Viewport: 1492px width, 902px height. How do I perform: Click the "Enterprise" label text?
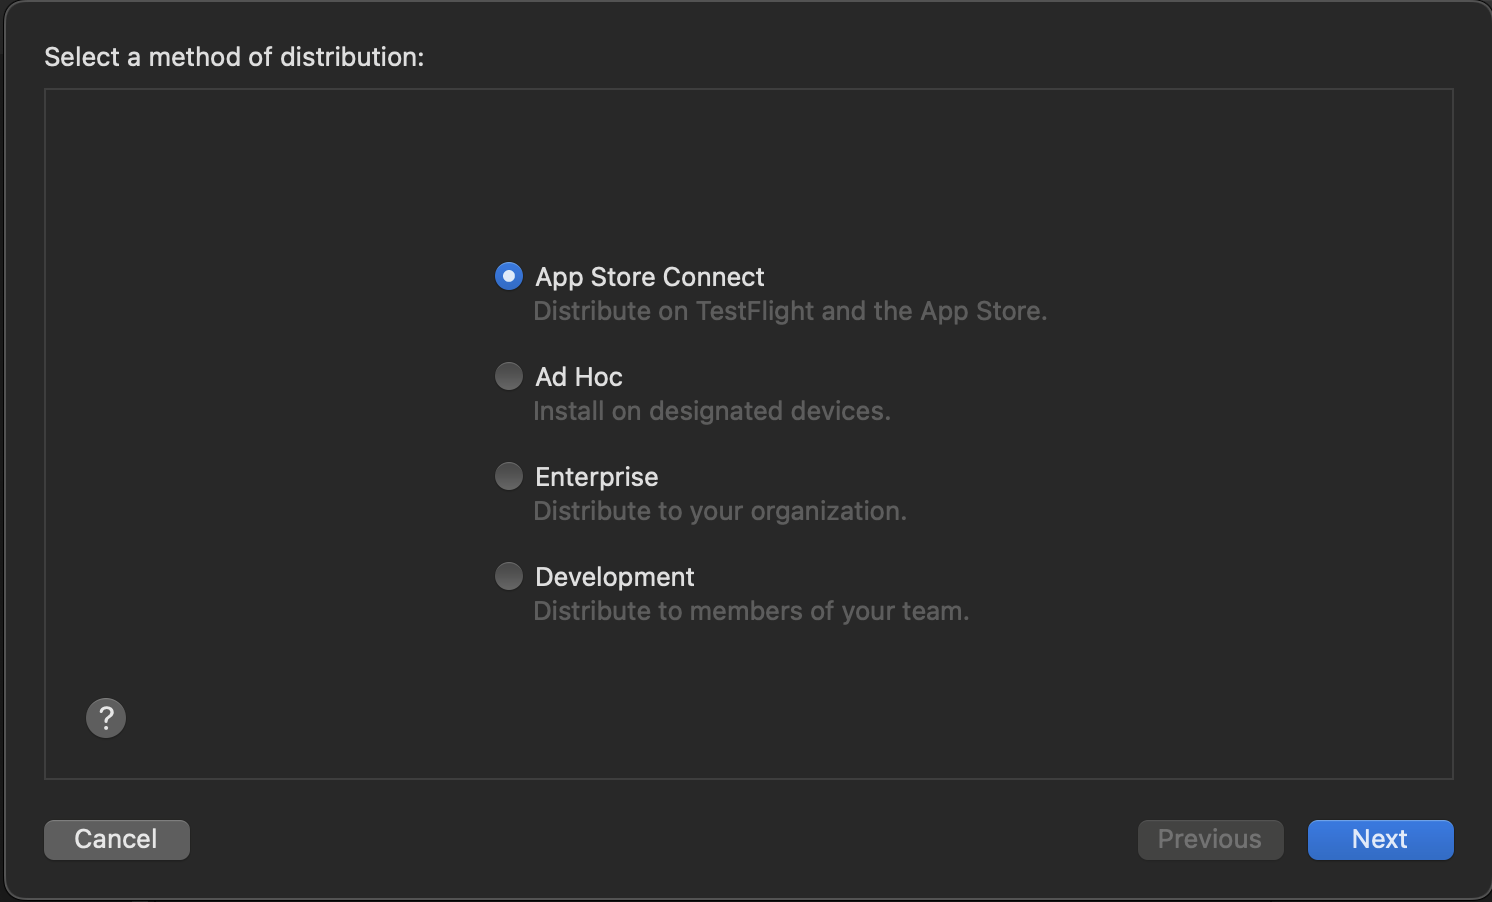[x=597, y=477]
